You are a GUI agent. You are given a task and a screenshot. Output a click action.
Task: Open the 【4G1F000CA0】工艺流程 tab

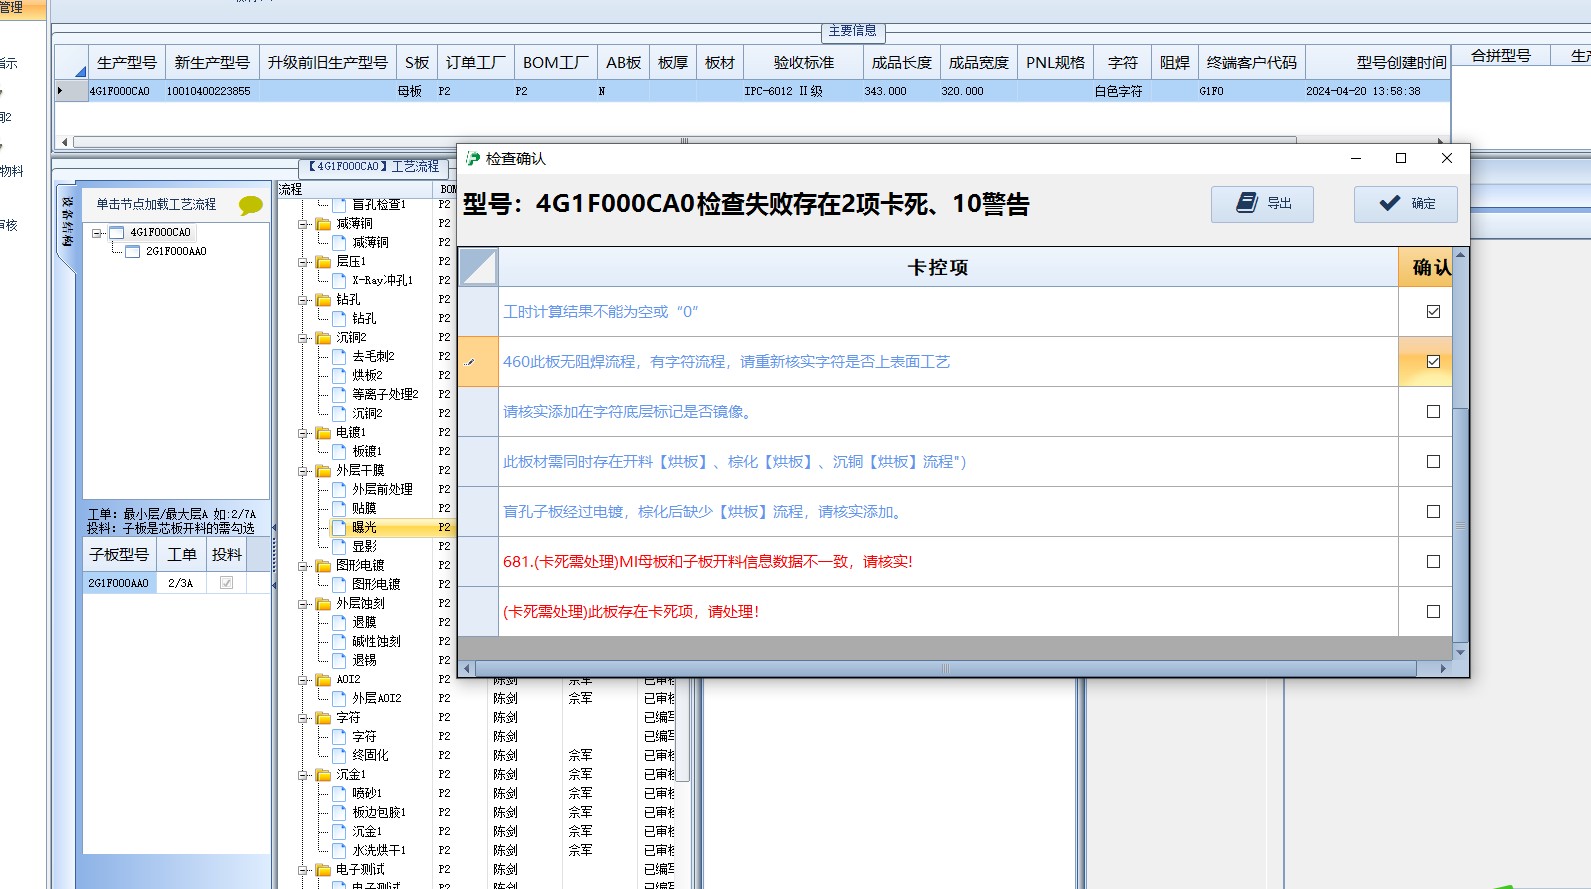pyautogui.click(x=373, y=167)
